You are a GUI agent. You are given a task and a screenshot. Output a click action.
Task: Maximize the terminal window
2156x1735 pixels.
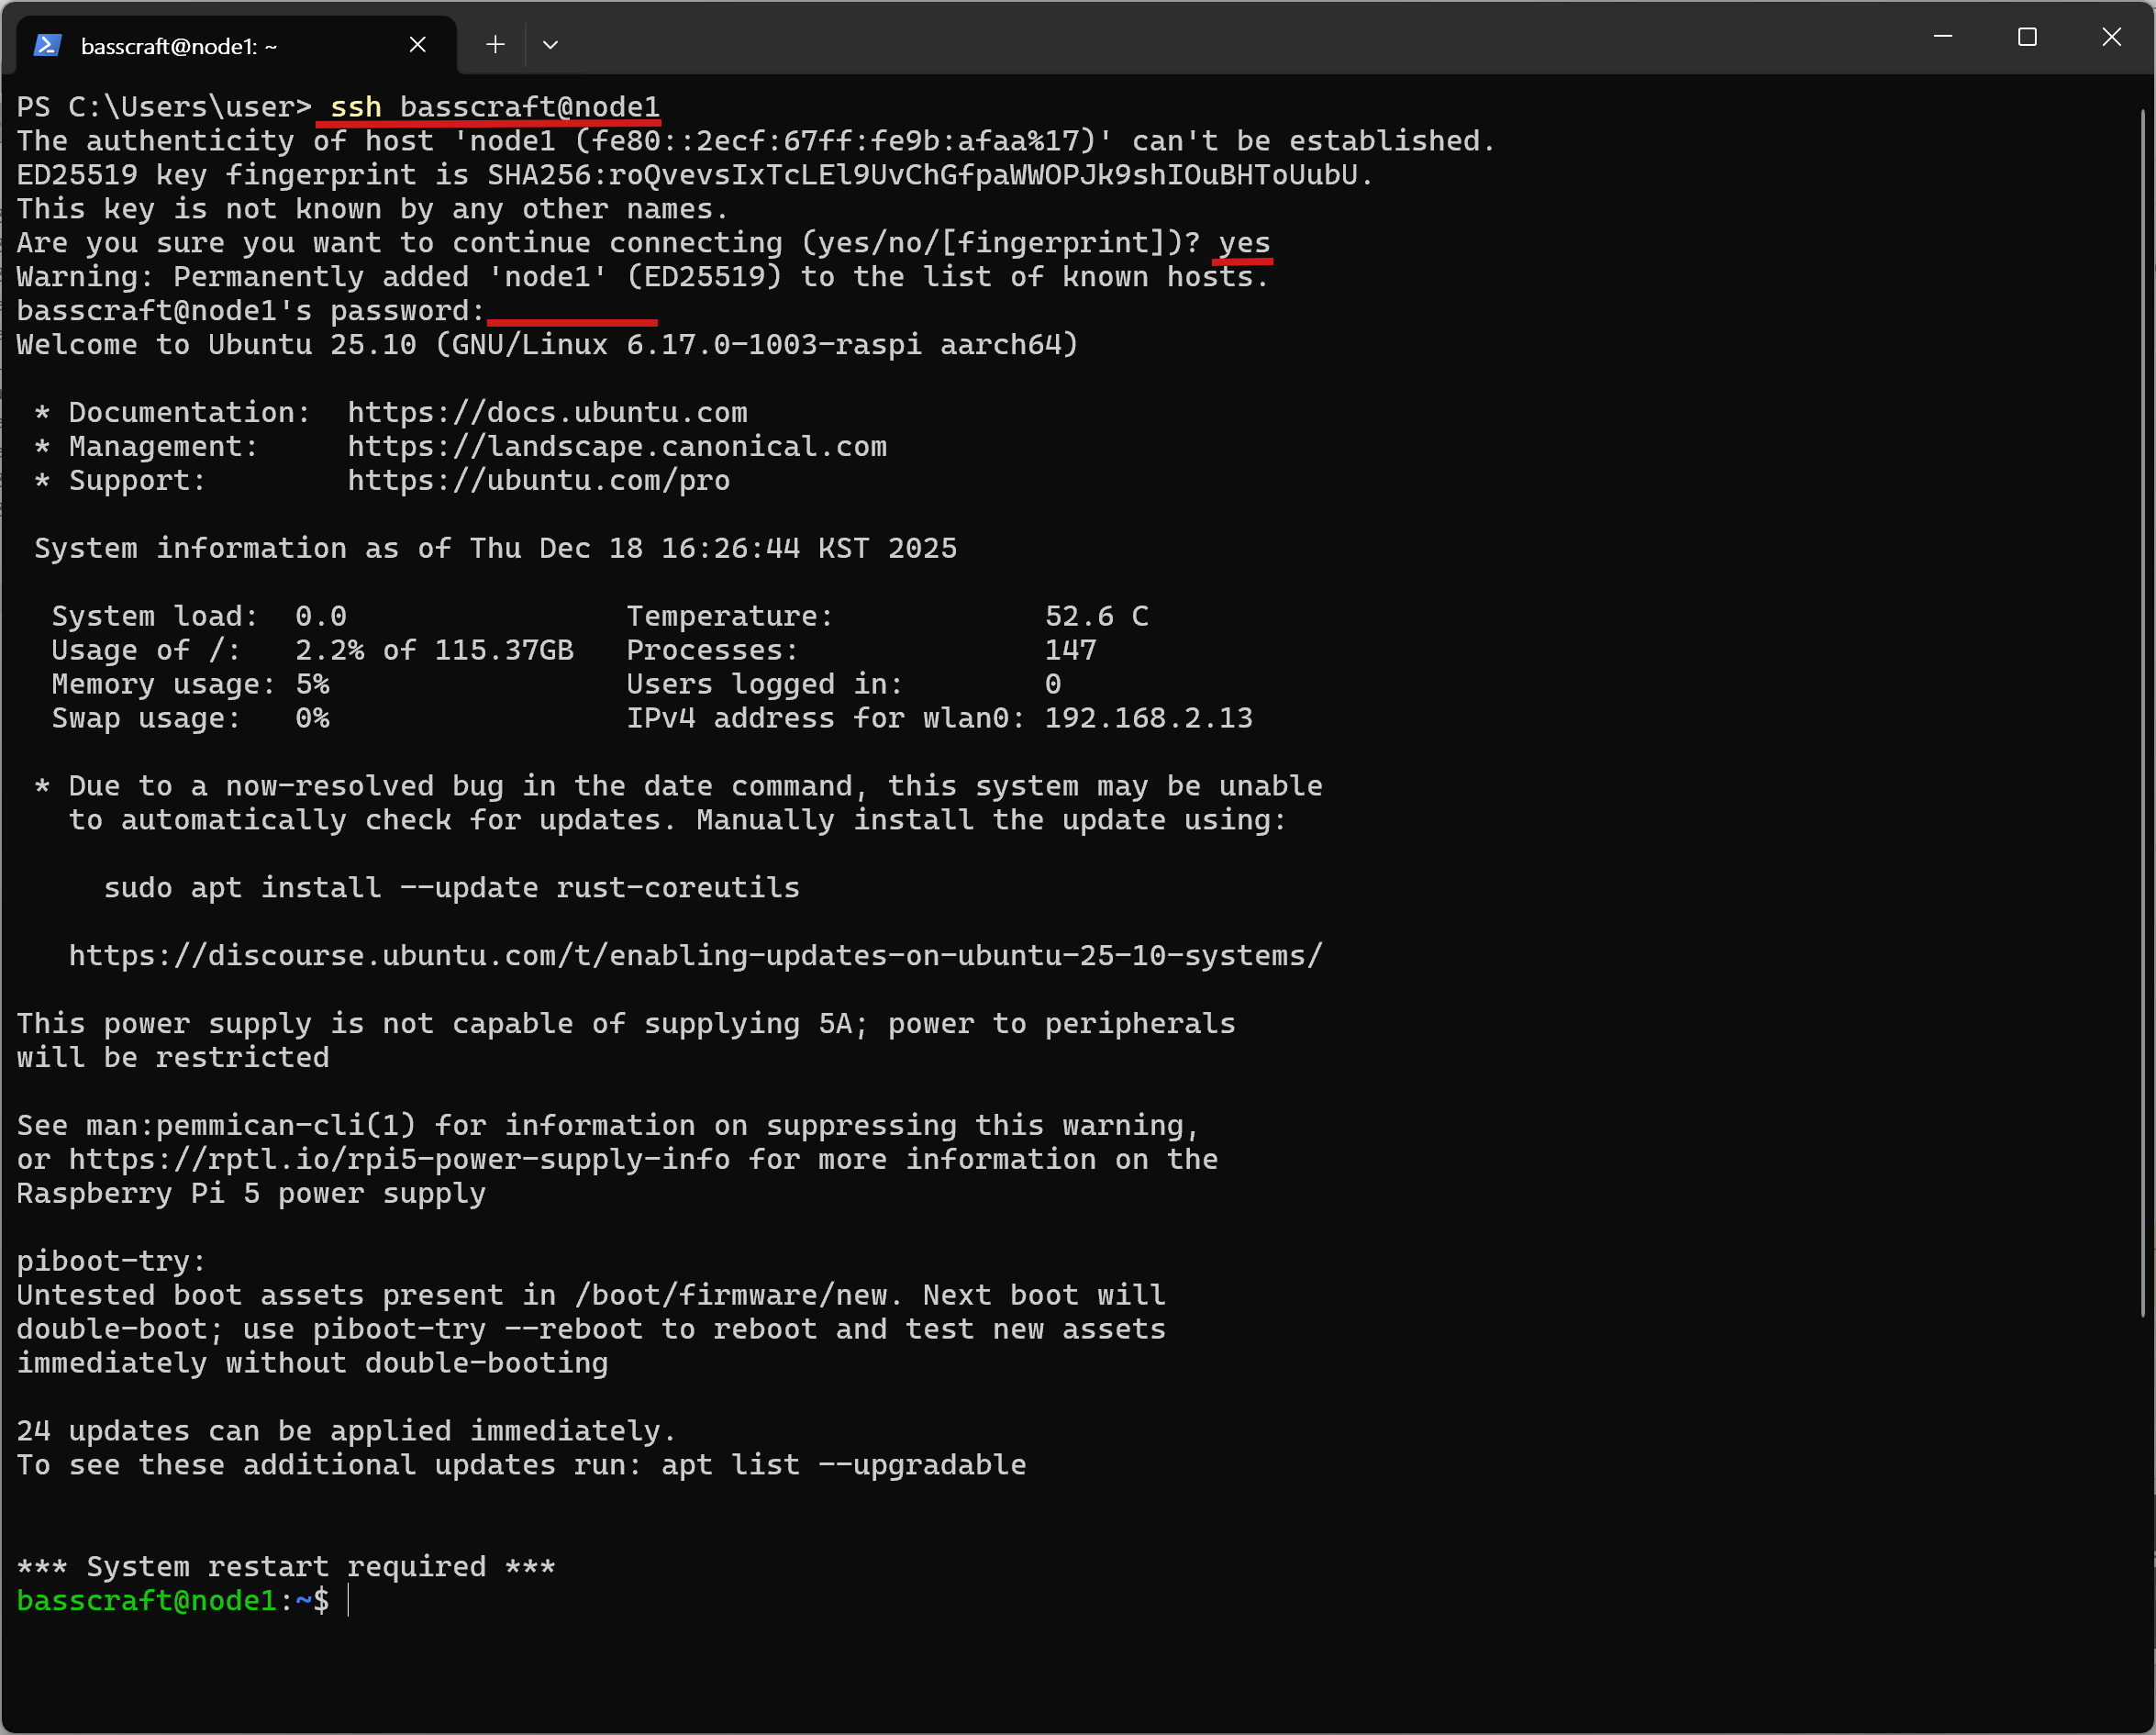[x=2027, y=38]
